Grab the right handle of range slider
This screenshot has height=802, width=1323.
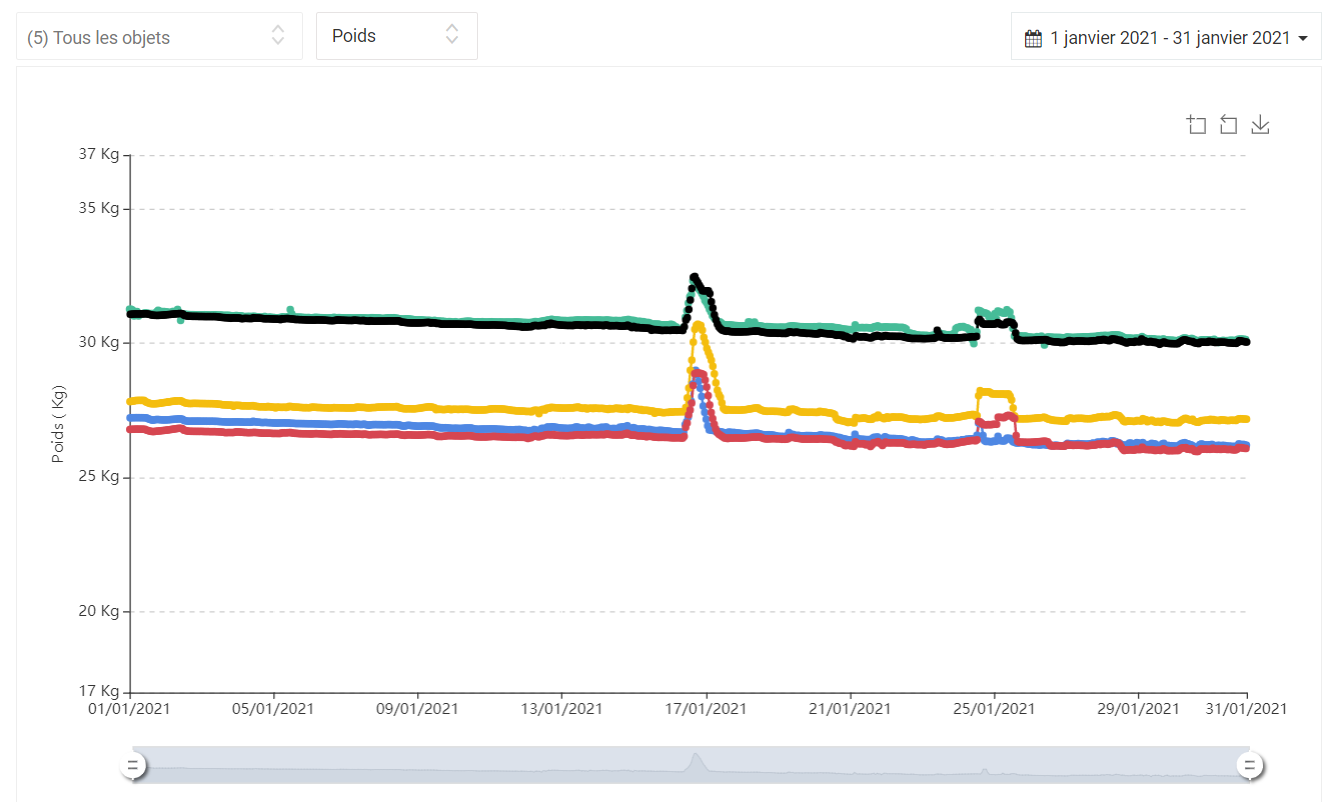(1249, 766)
